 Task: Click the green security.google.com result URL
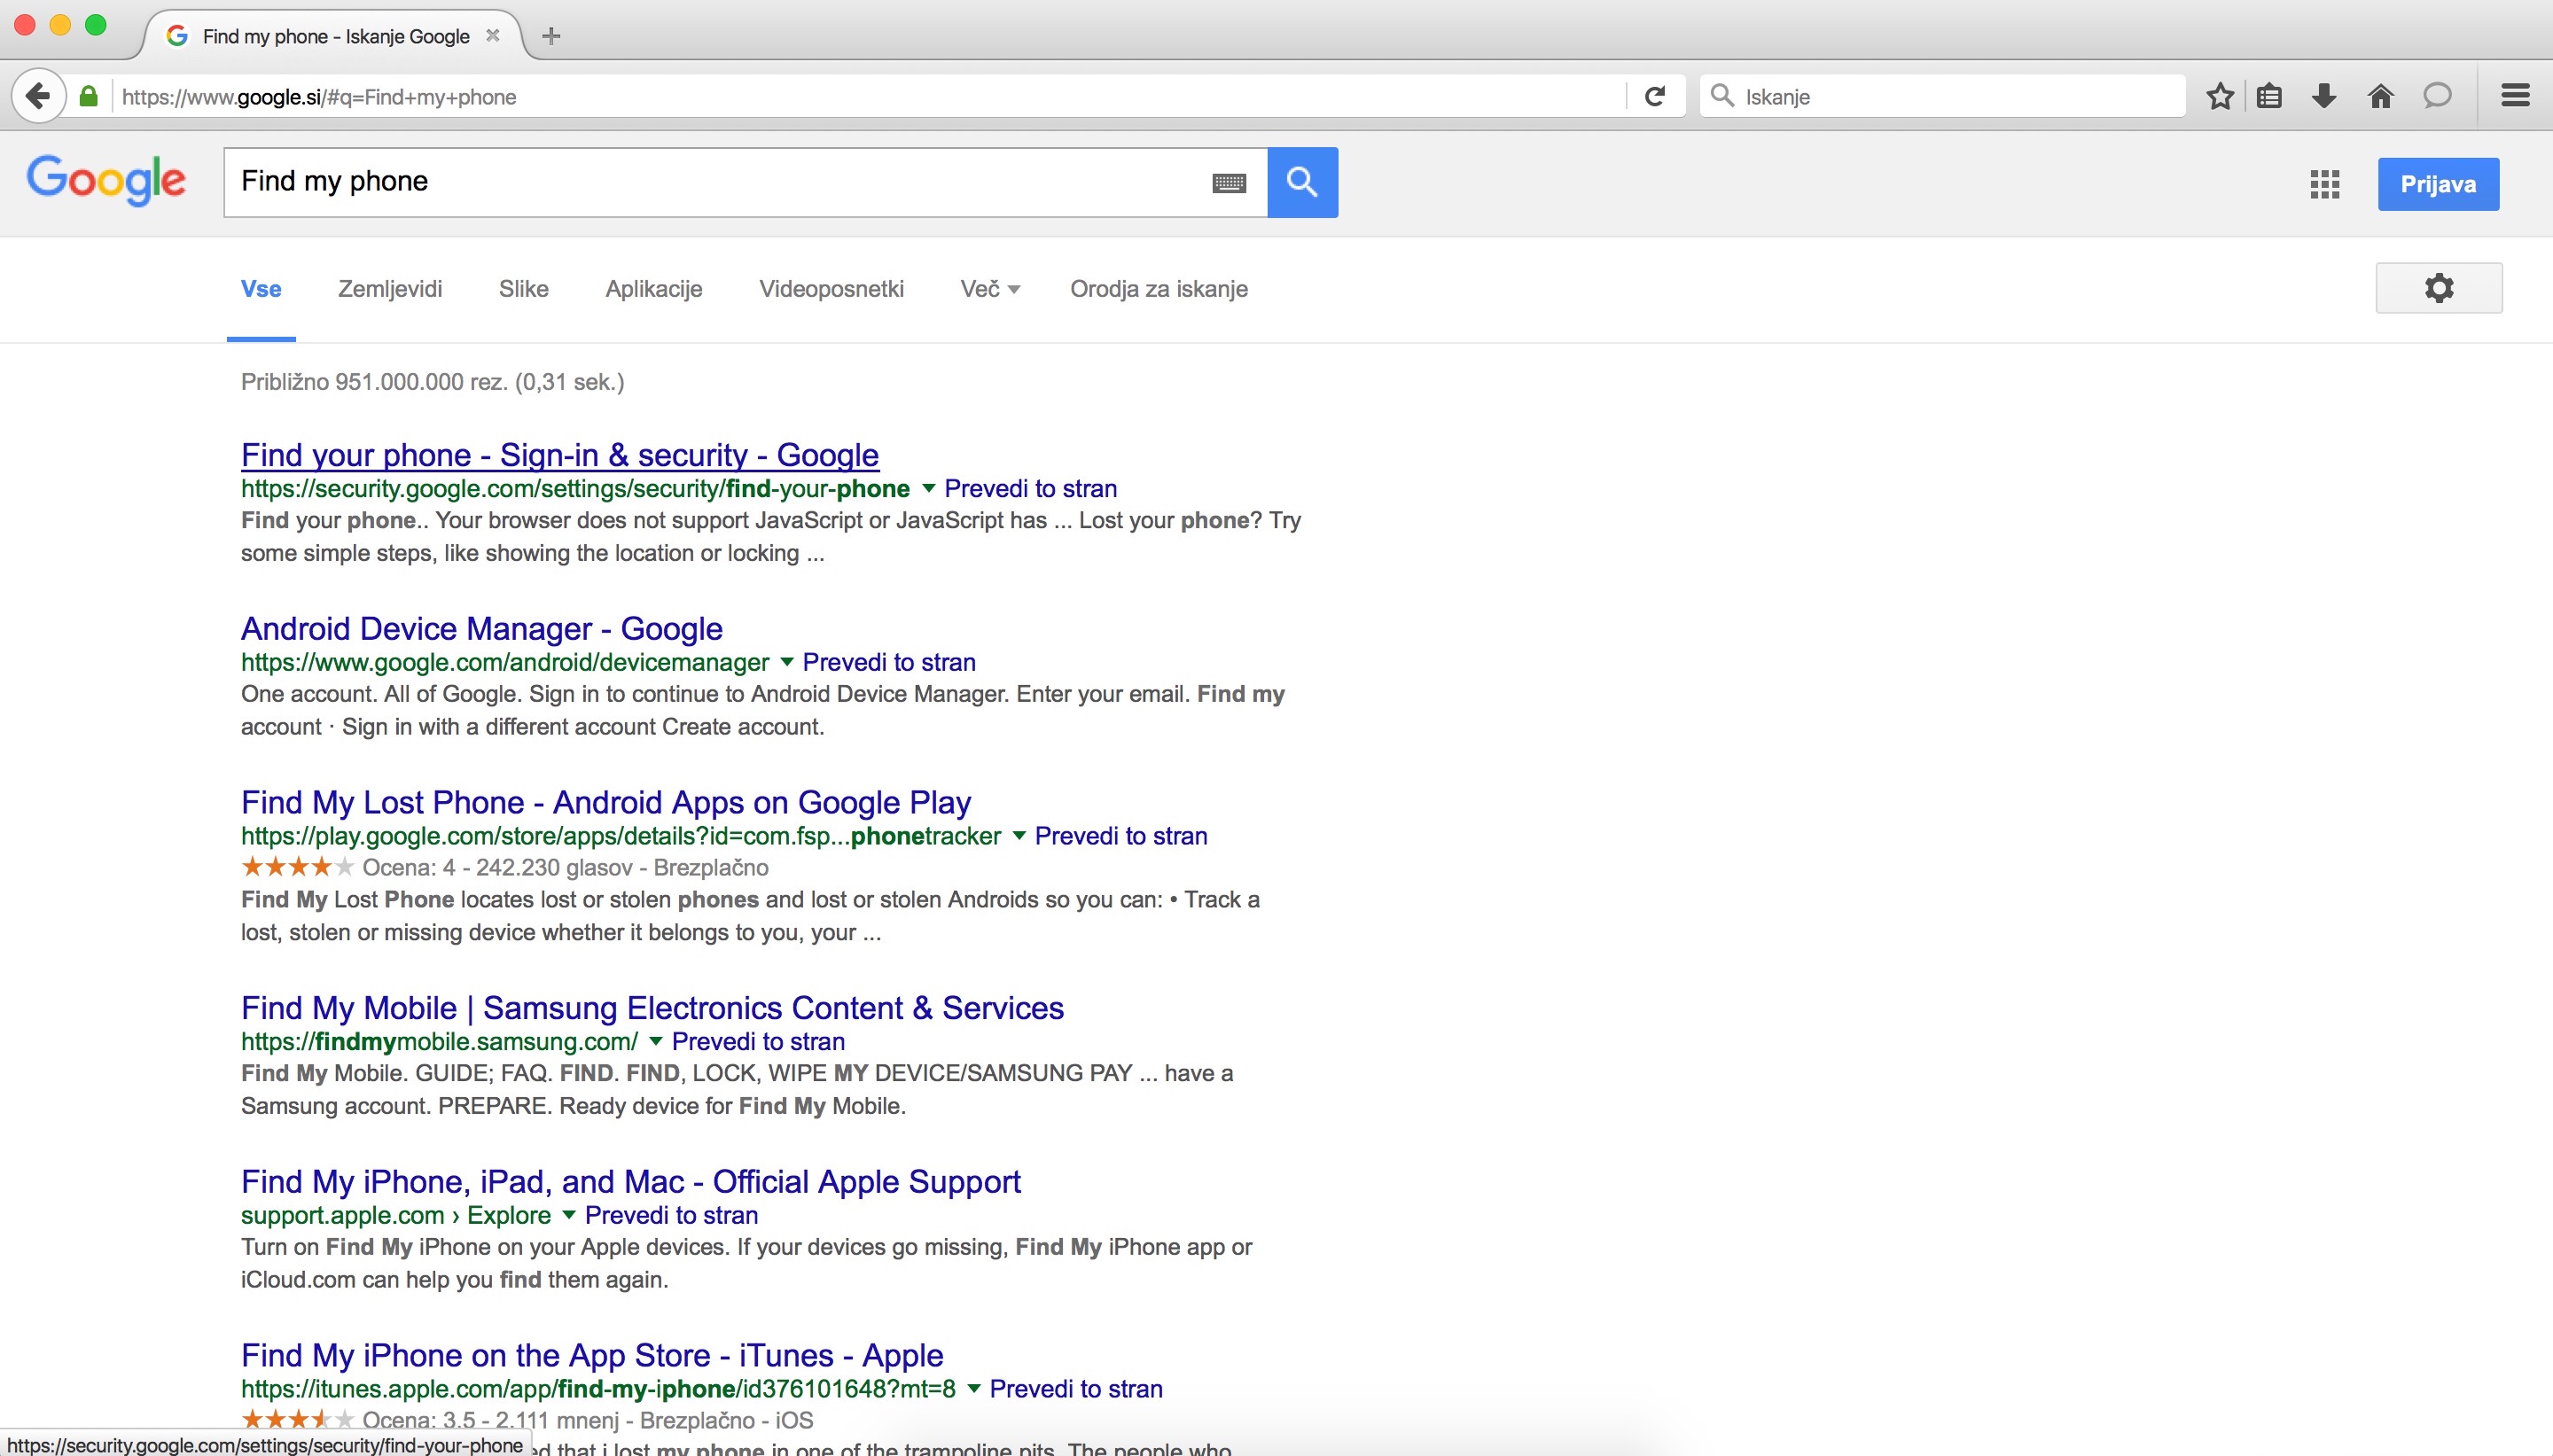pyautogui.click(x=575, y=489)
